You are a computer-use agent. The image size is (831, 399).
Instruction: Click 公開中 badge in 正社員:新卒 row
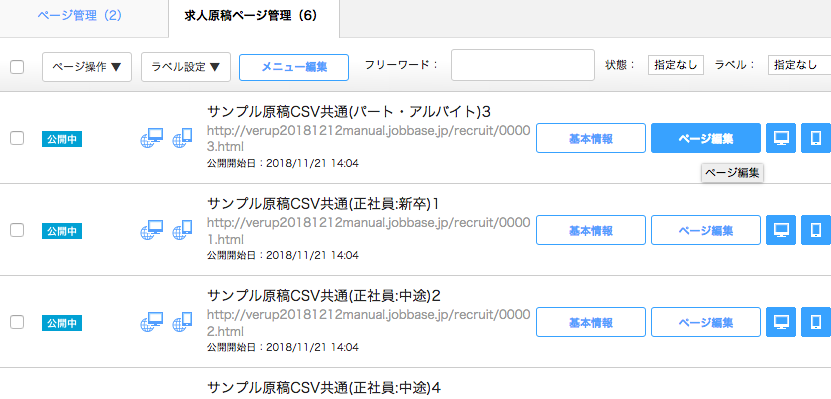tap(62, 230)
